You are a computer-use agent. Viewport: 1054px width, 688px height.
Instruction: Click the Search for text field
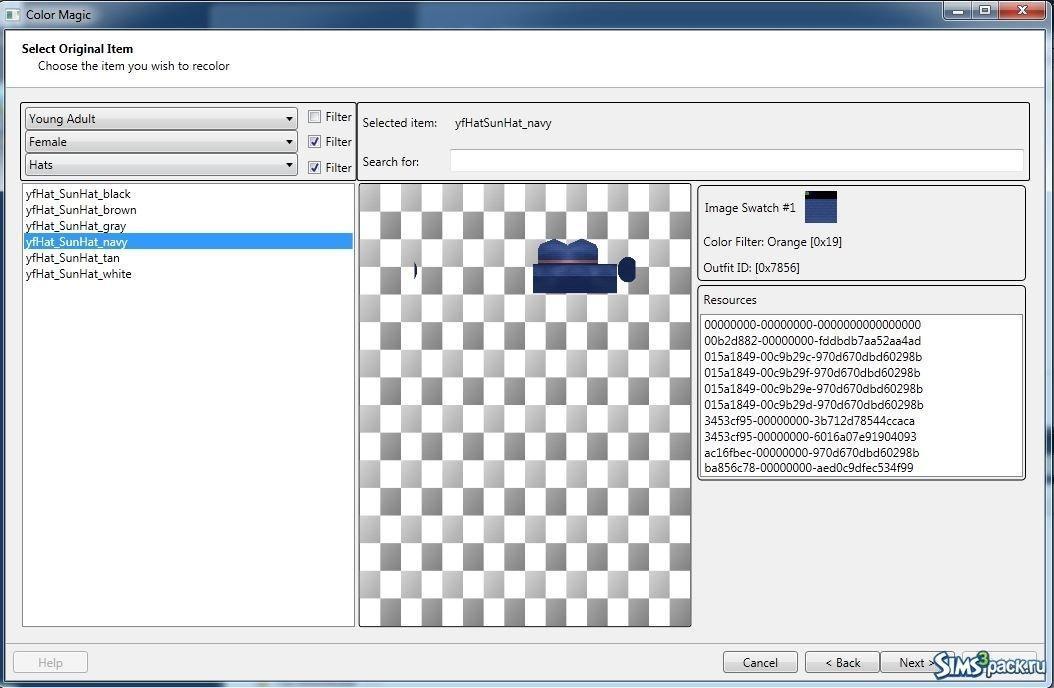(x=736, y=161)
